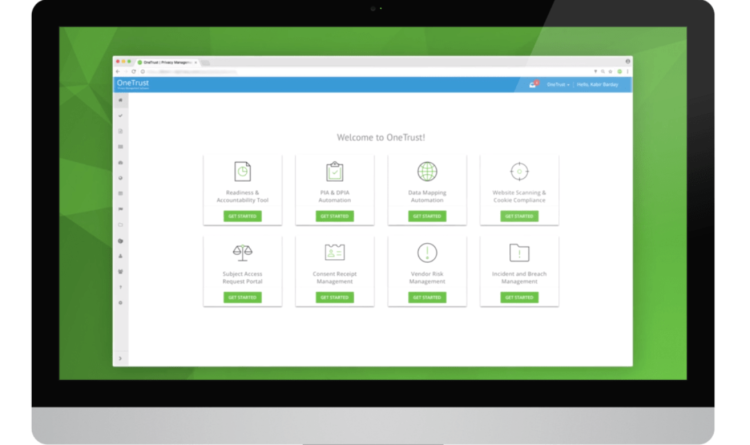Viewport: 750px width, 445px height.
Task: Close the OneTrust browser tab
Action: 196,62
